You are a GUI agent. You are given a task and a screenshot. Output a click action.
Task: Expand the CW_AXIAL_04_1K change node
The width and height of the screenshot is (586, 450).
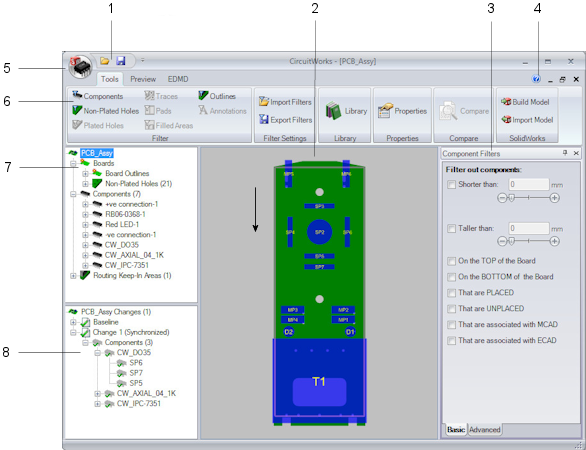click(x=98, y=394)
